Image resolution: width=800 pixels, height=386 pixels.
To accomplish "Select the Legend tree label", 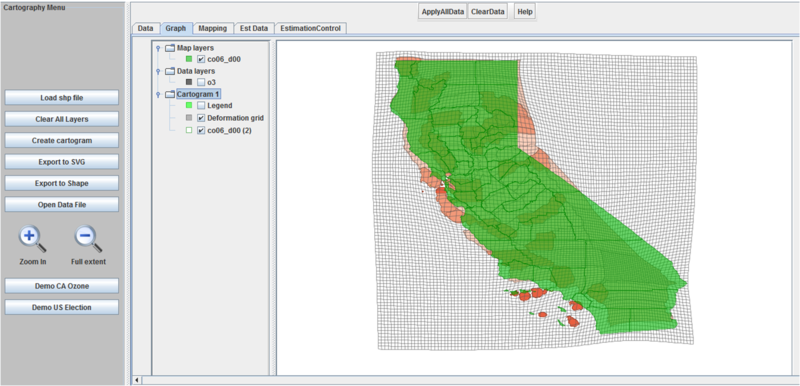I will tap(219, 106).
